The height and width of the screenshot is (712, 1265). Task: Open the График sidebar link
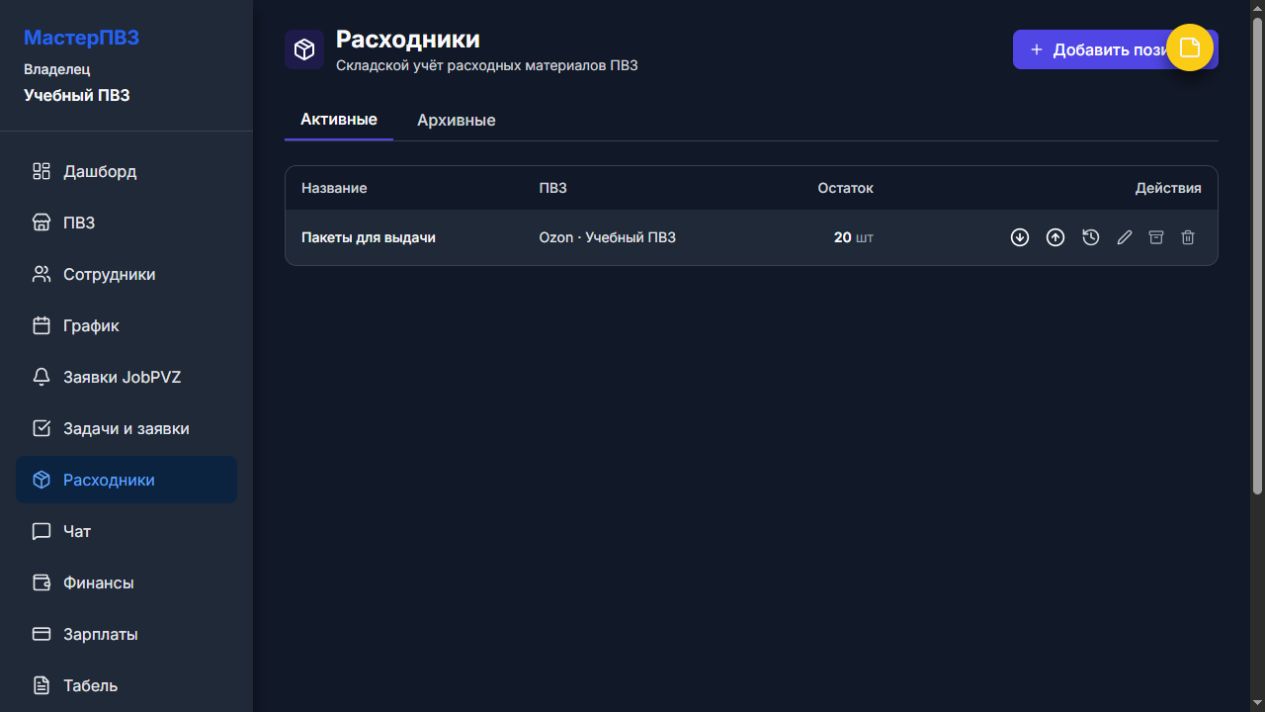pyautogui.click(x=126, y=325)
